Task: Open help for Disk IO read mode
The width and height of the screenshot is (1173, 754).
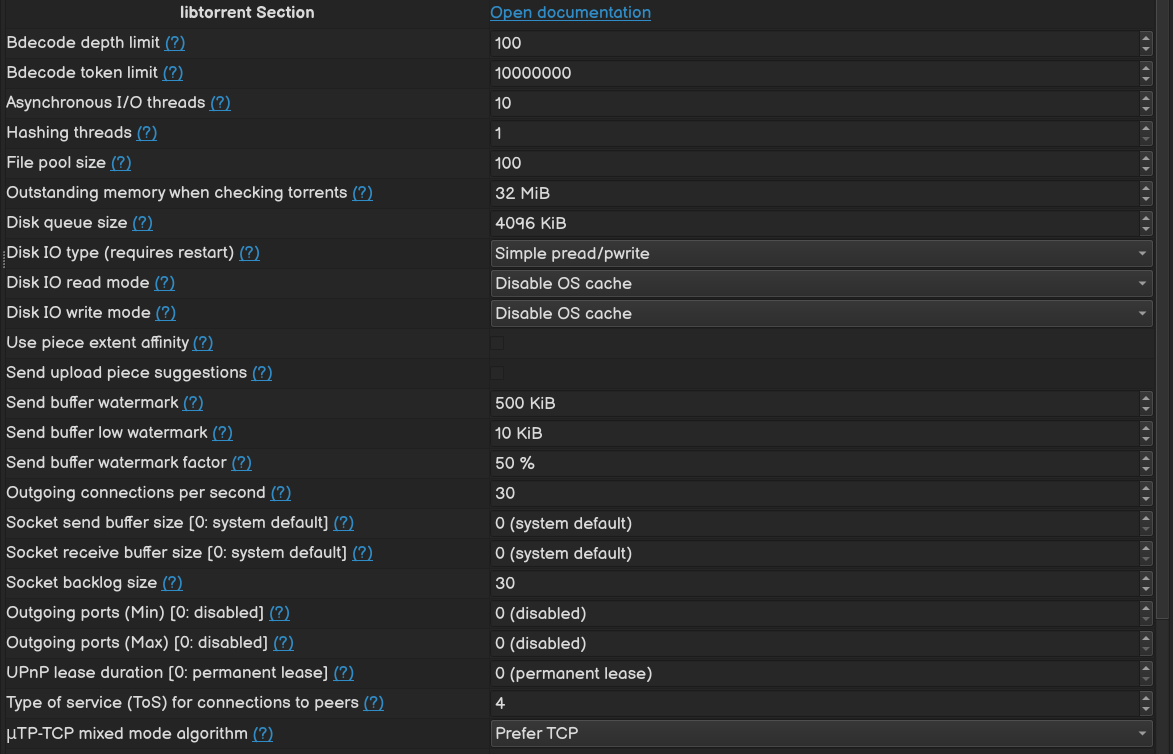Action: pyautogui.click(x=165, y=282)
